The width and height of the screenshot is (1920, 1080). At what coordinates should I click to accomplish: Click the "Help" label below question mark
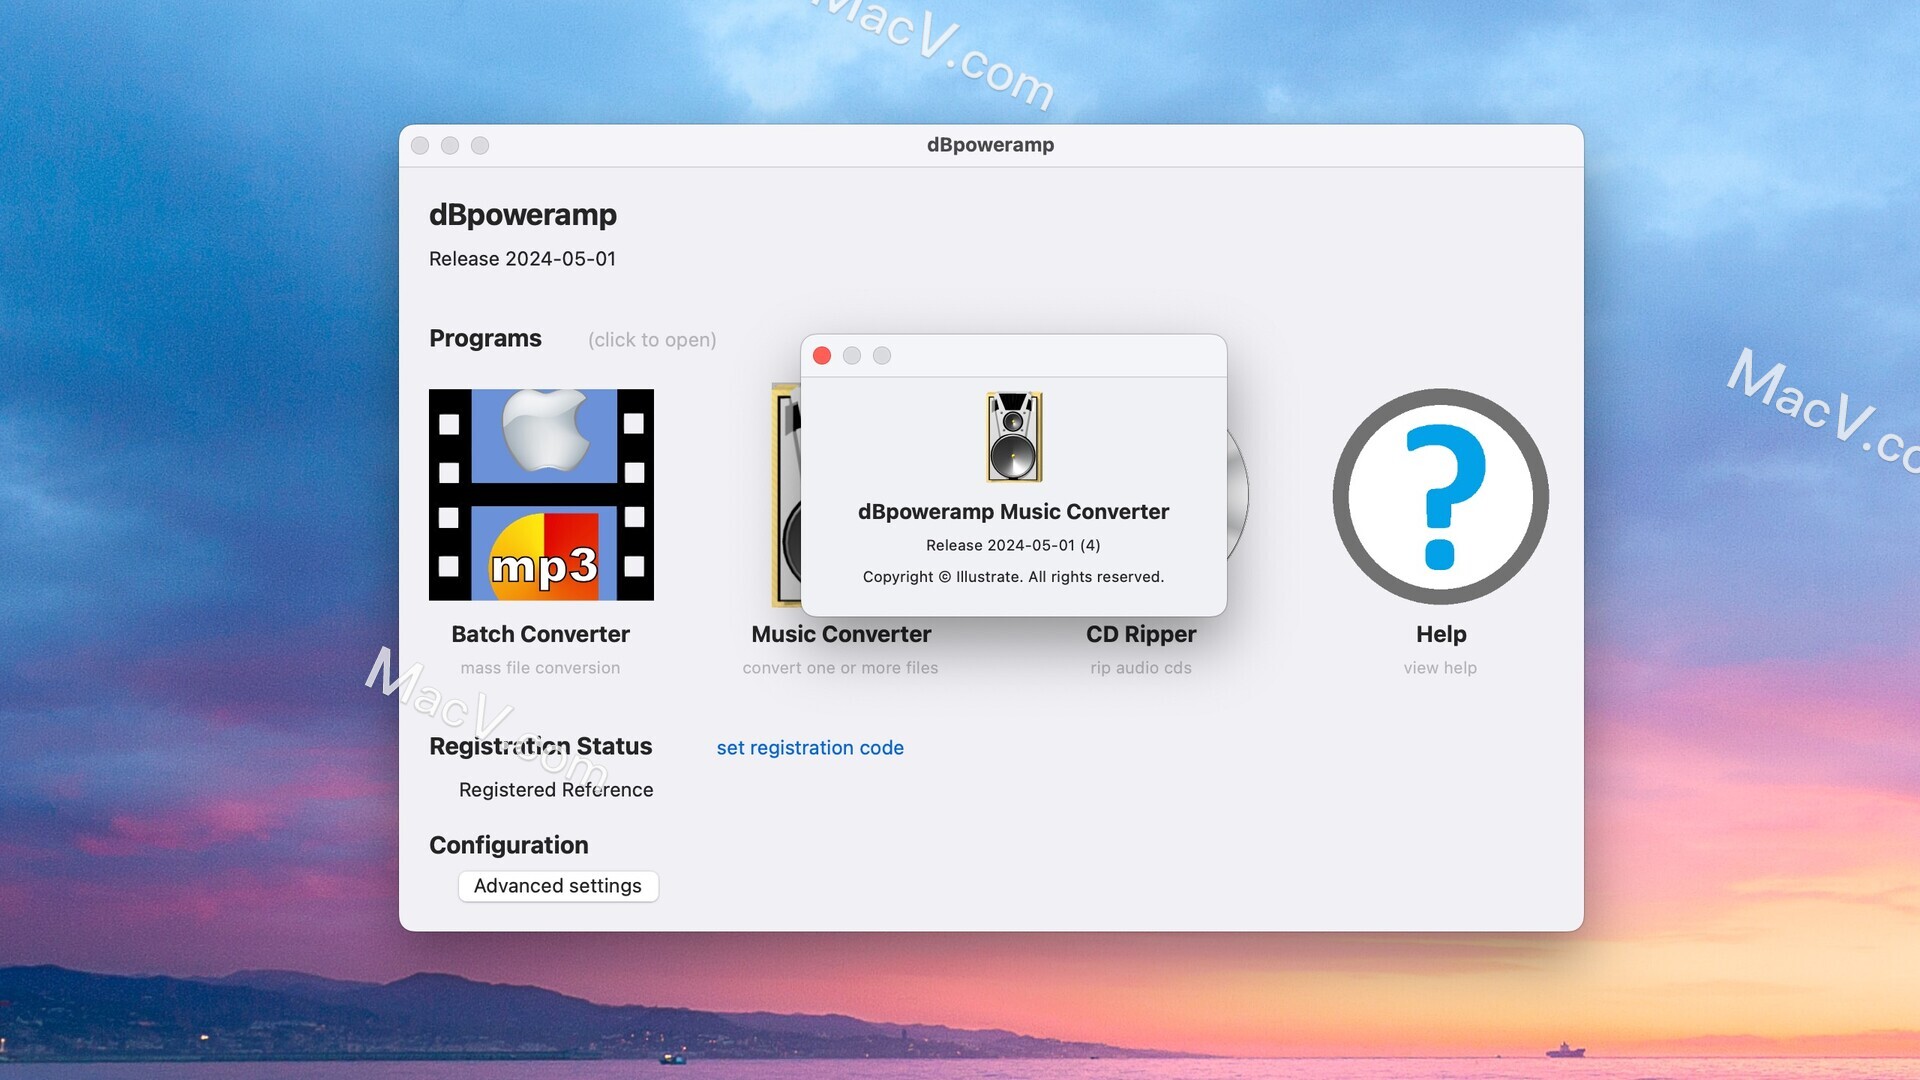pos(1441,634)
